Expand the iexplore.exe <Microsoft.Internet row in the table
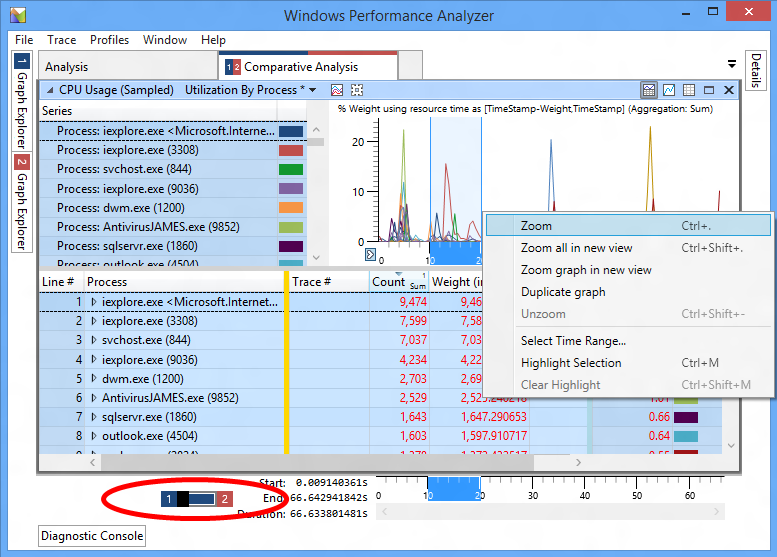Image resolution: width=777 pixels, height=557 pixels. point(94,302)
